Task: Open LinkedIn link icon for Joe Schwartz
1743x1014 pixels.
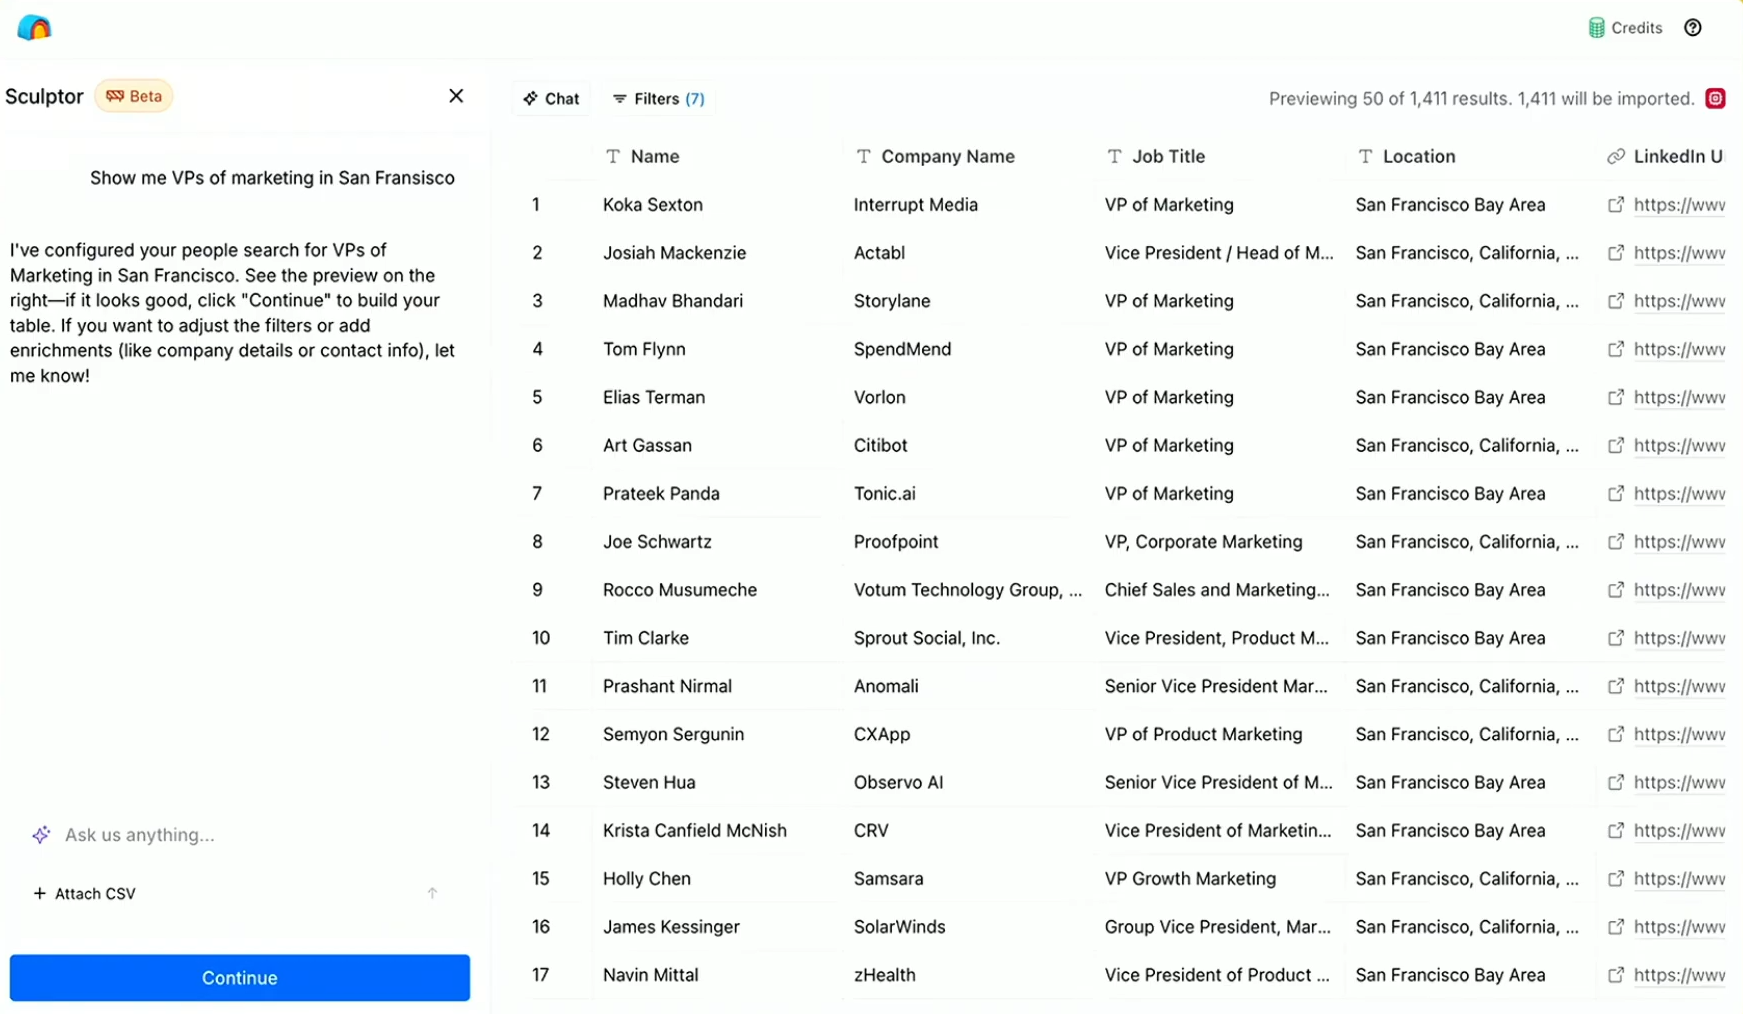Action: click(1615, 541)
